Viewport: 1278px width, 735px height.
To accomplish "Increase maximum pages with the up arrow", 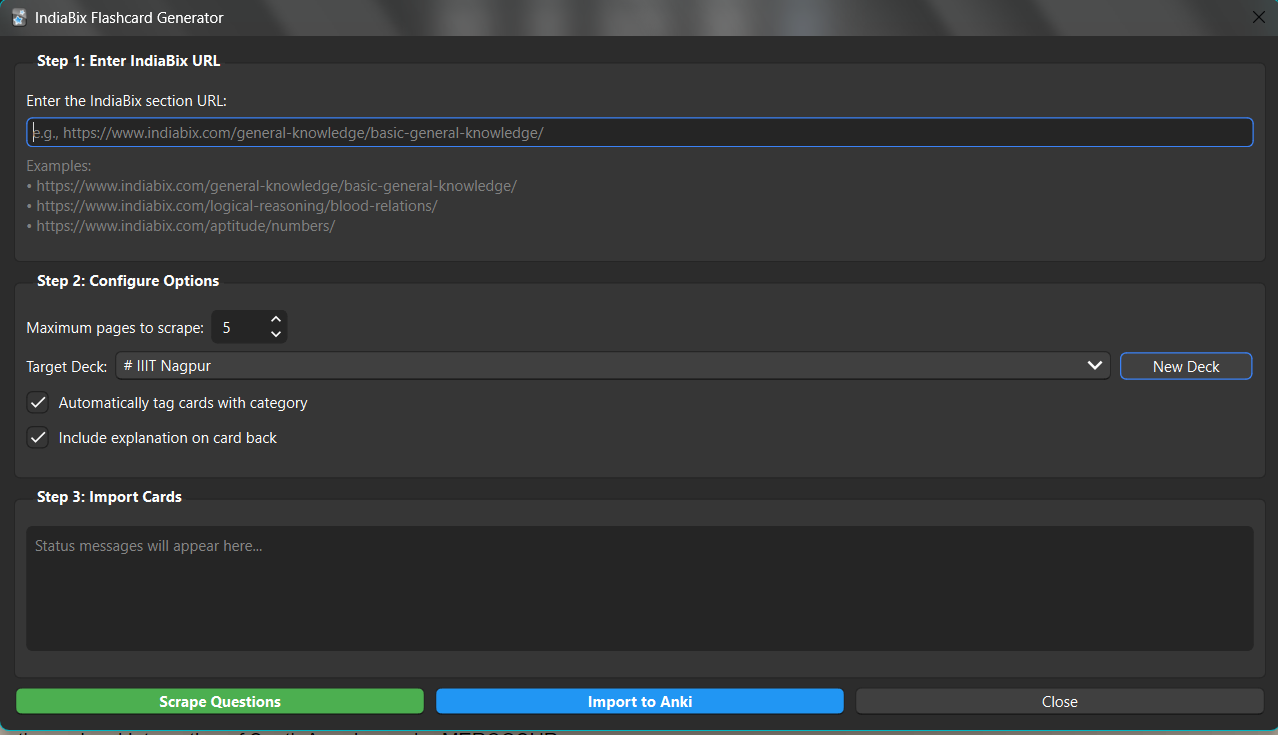I will 275,320.
